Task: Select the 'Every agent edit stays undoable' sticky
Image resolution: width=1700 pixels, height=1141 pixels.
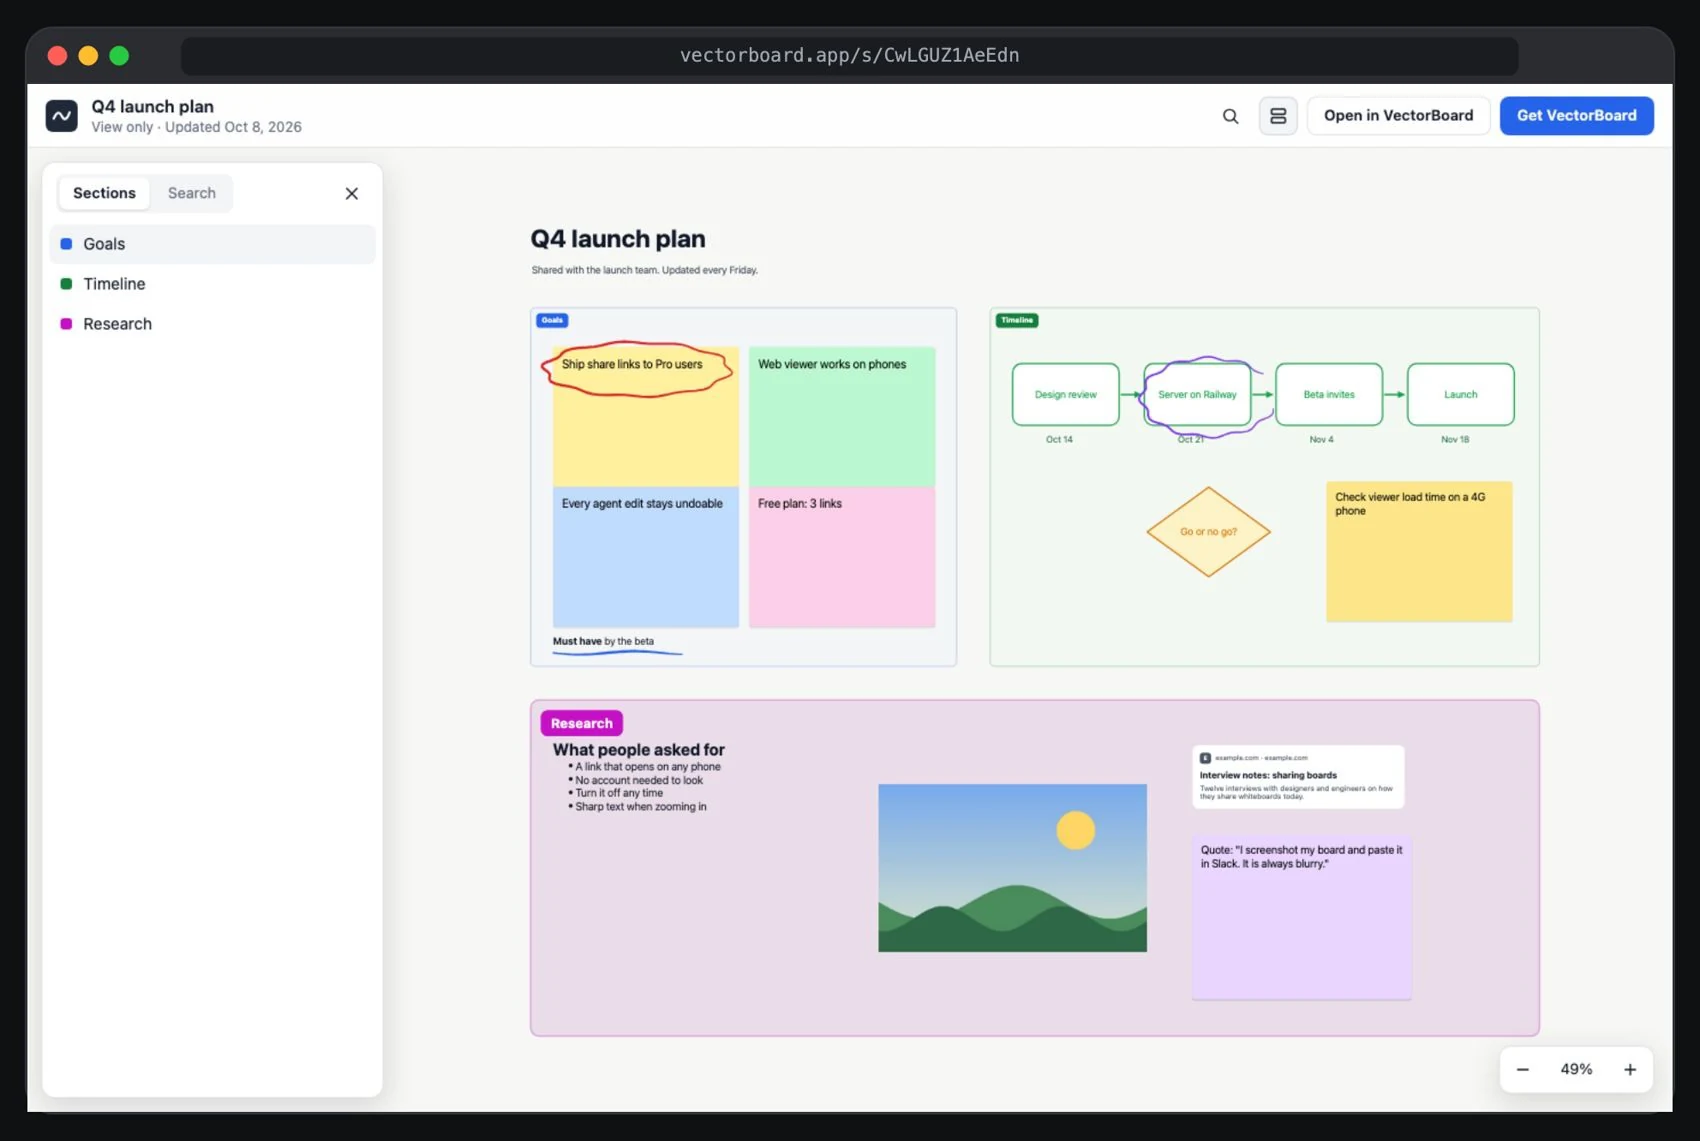Action: point(645,557)
